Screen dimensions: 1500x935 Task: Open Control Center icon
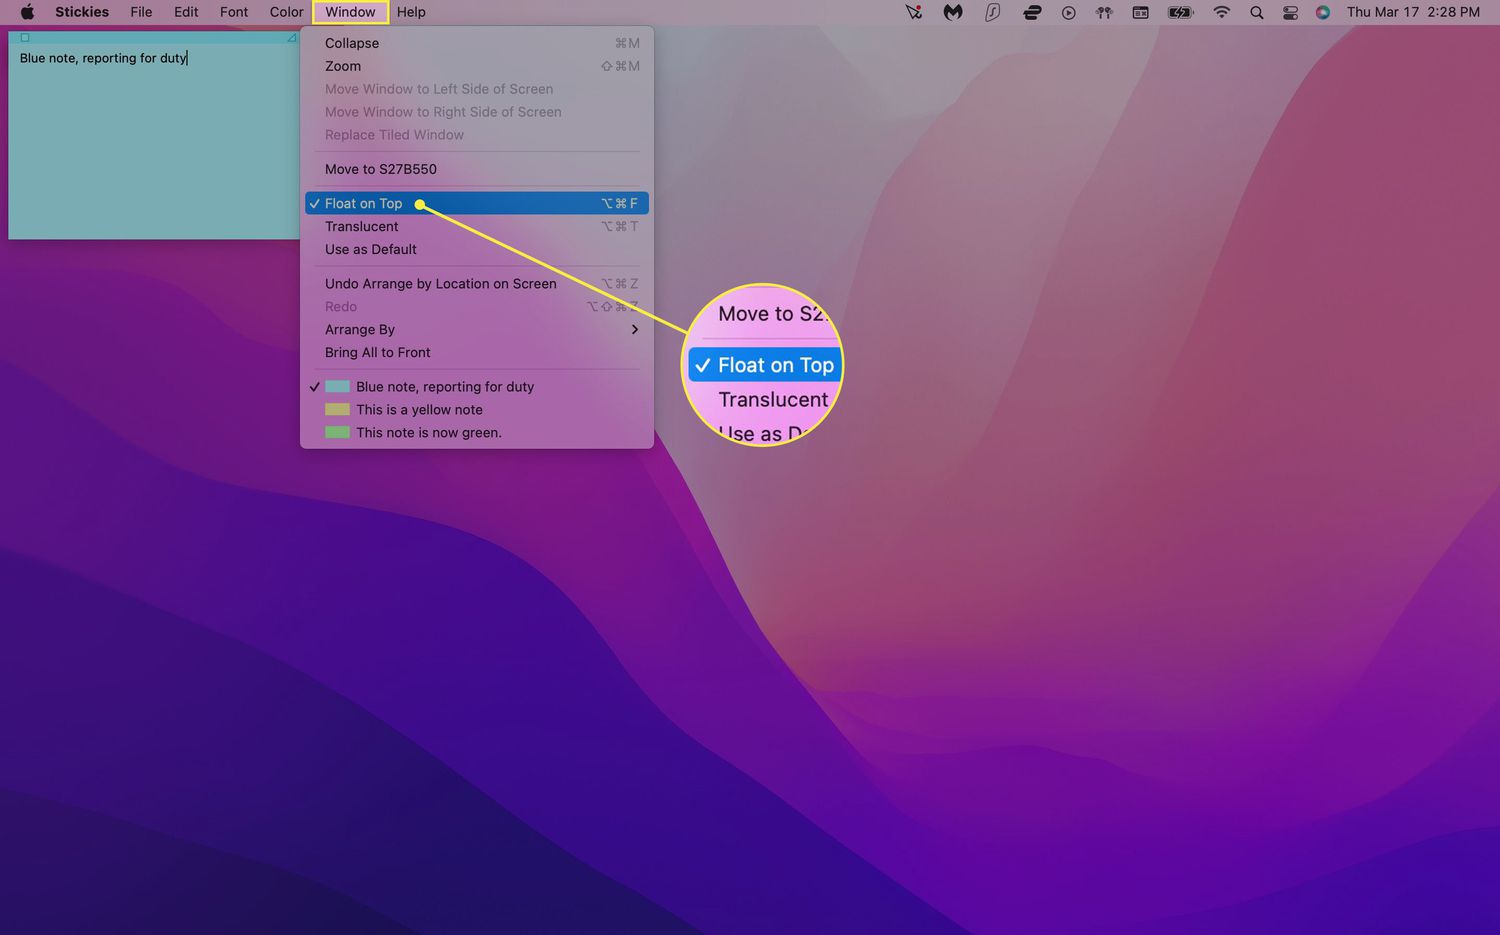pyautogui.click(x=1290, y=12)
